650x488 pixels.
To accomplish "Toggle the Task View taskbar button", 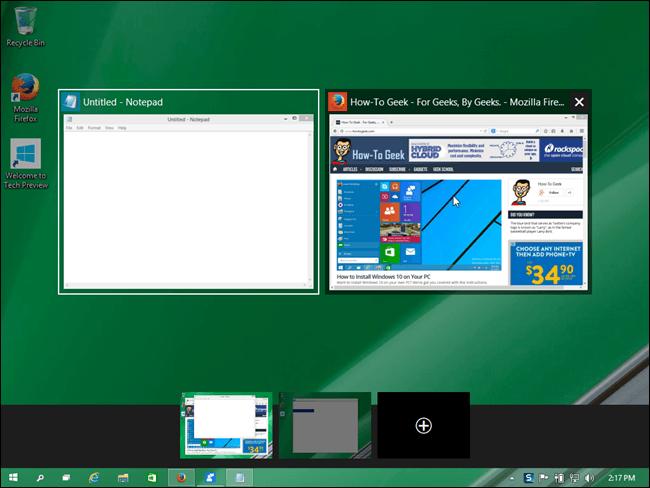I will [x=68, y=477].
